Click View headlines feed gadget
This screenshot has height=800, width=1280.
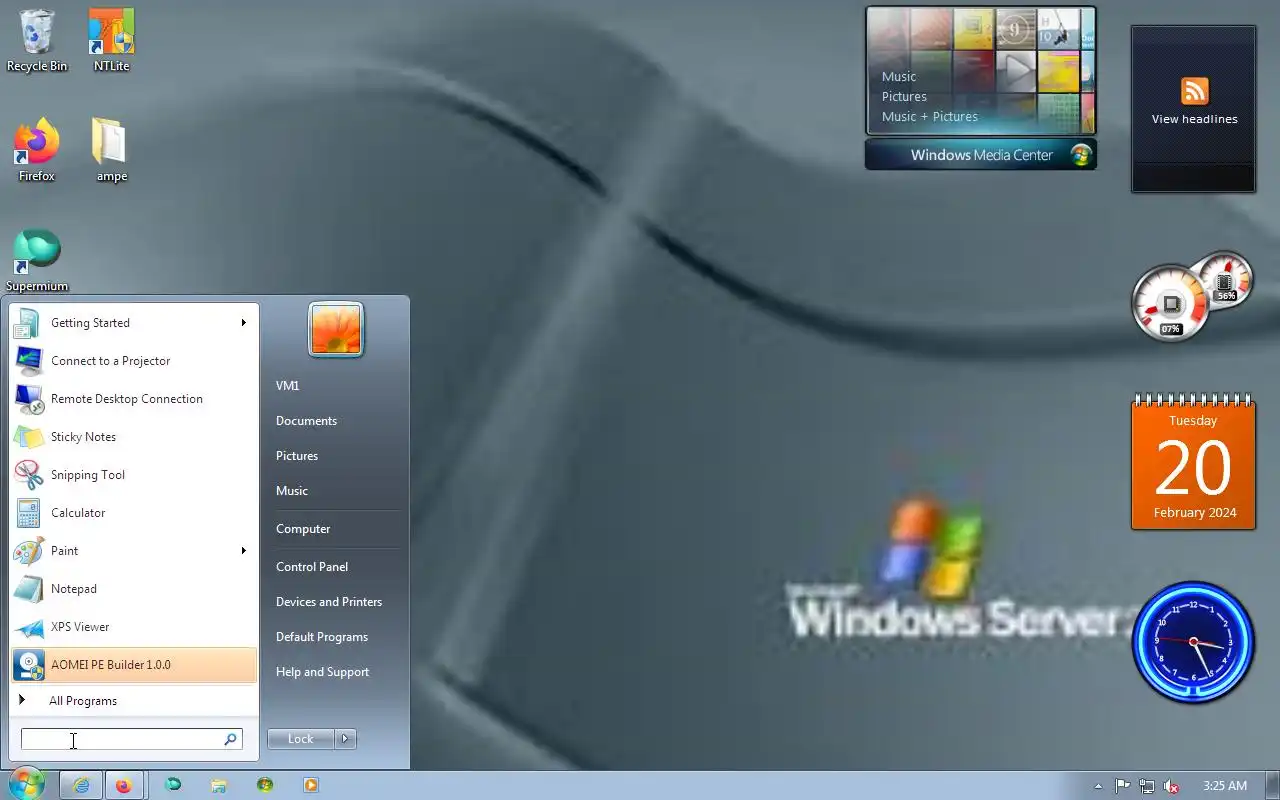[x=1194, y=119]
